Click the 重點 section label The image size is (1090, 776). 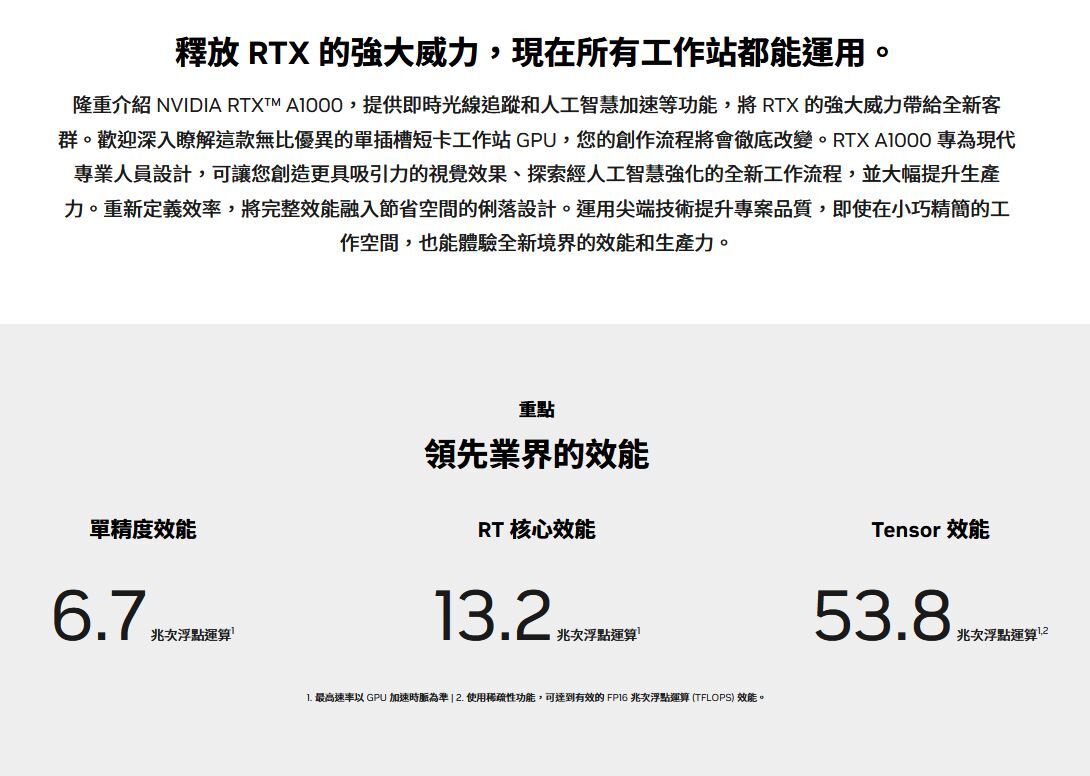537,410
